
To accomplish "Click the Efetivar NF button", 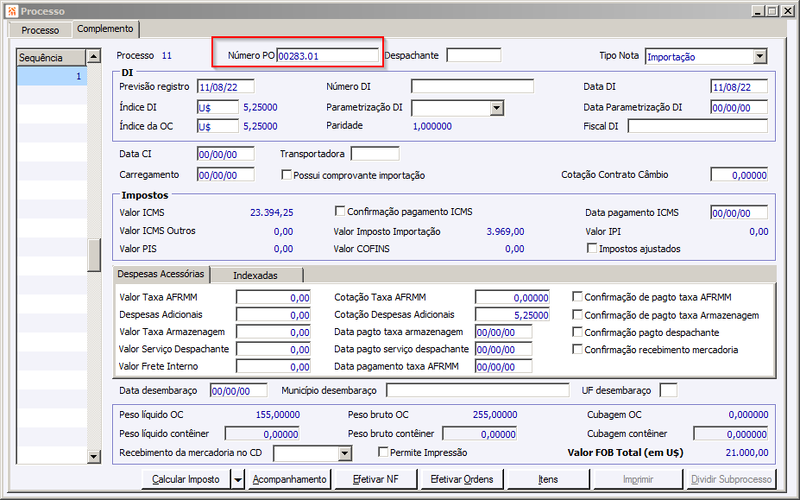I will coord(376,480).
